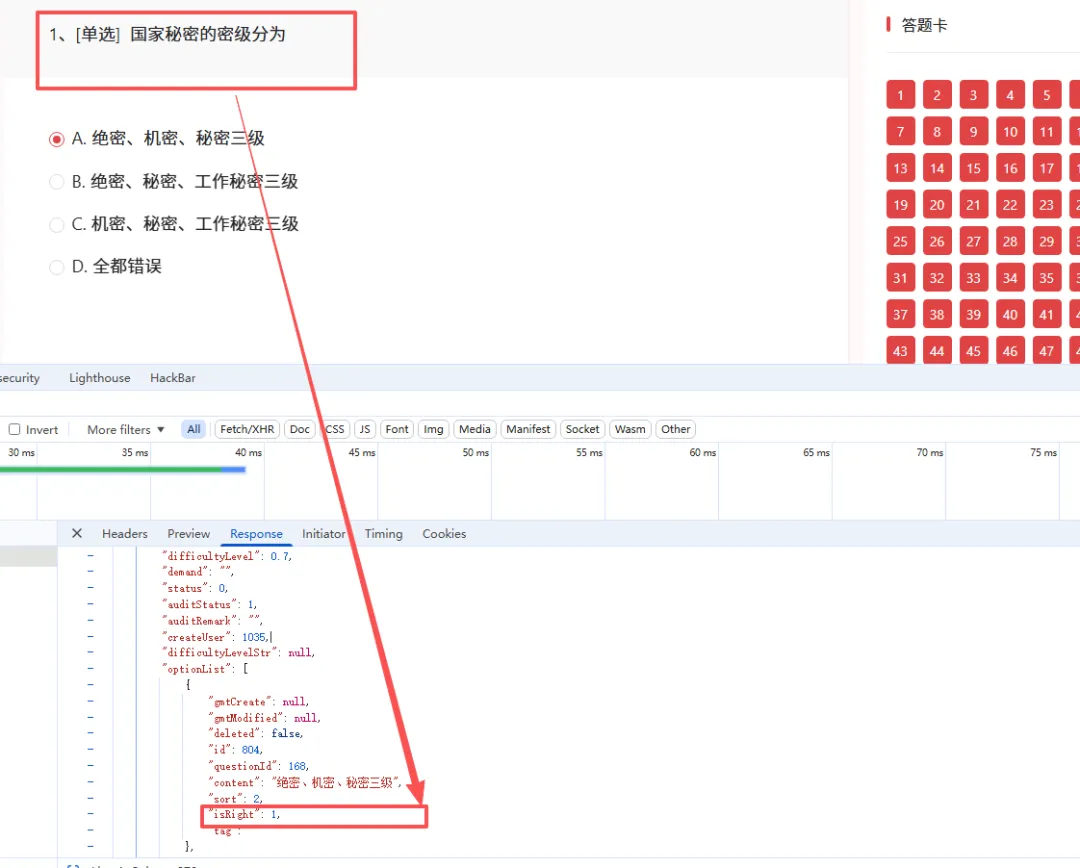Click the question text 国家秘密的密级分为
The height and width of the screenshot is (868, 1080).
tap(207, 34)
